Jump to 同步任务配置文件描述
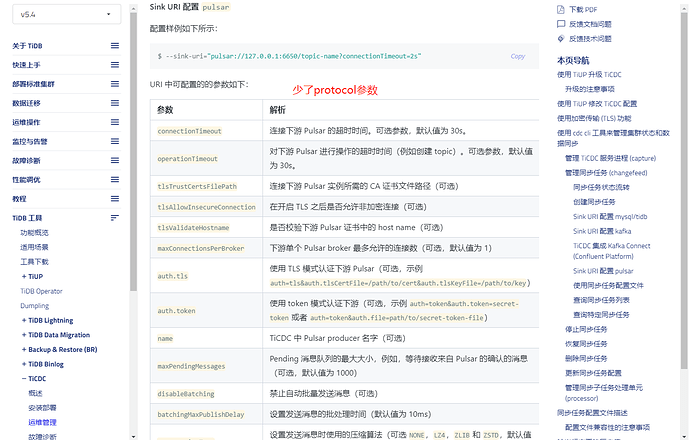 click(592, 413)
